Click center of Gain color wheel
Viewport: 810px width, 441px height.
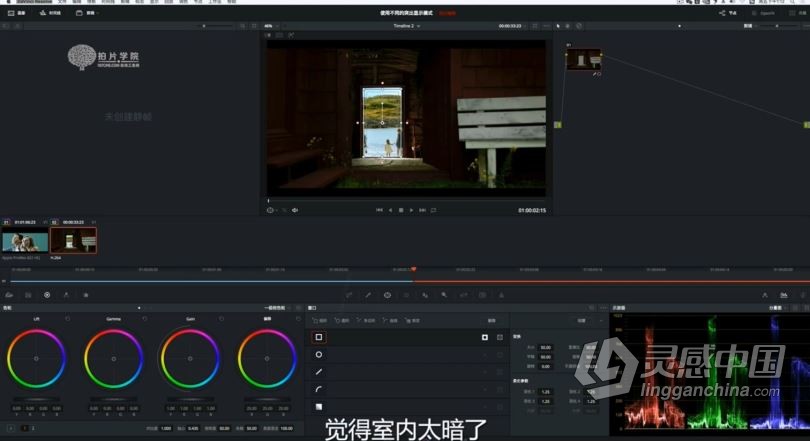(x=190, y=358)
